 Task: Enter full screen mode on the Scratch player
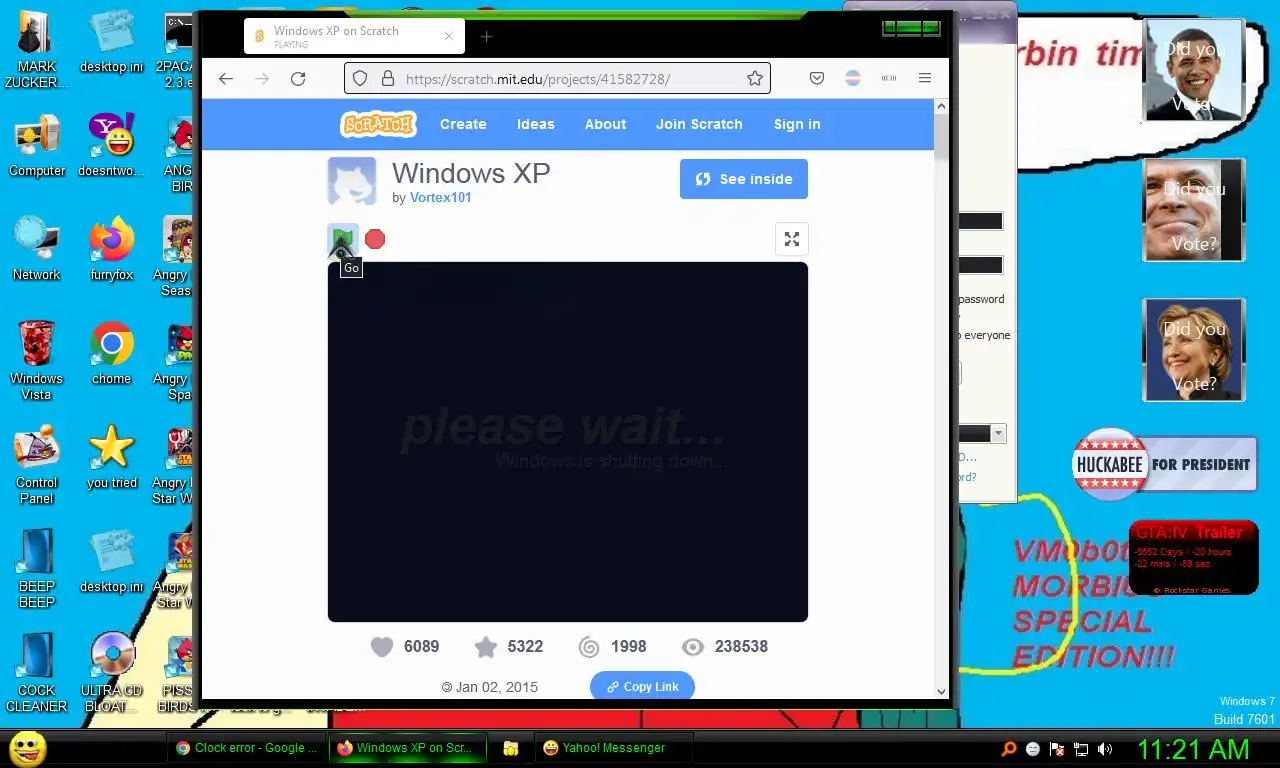pos(792,239)
